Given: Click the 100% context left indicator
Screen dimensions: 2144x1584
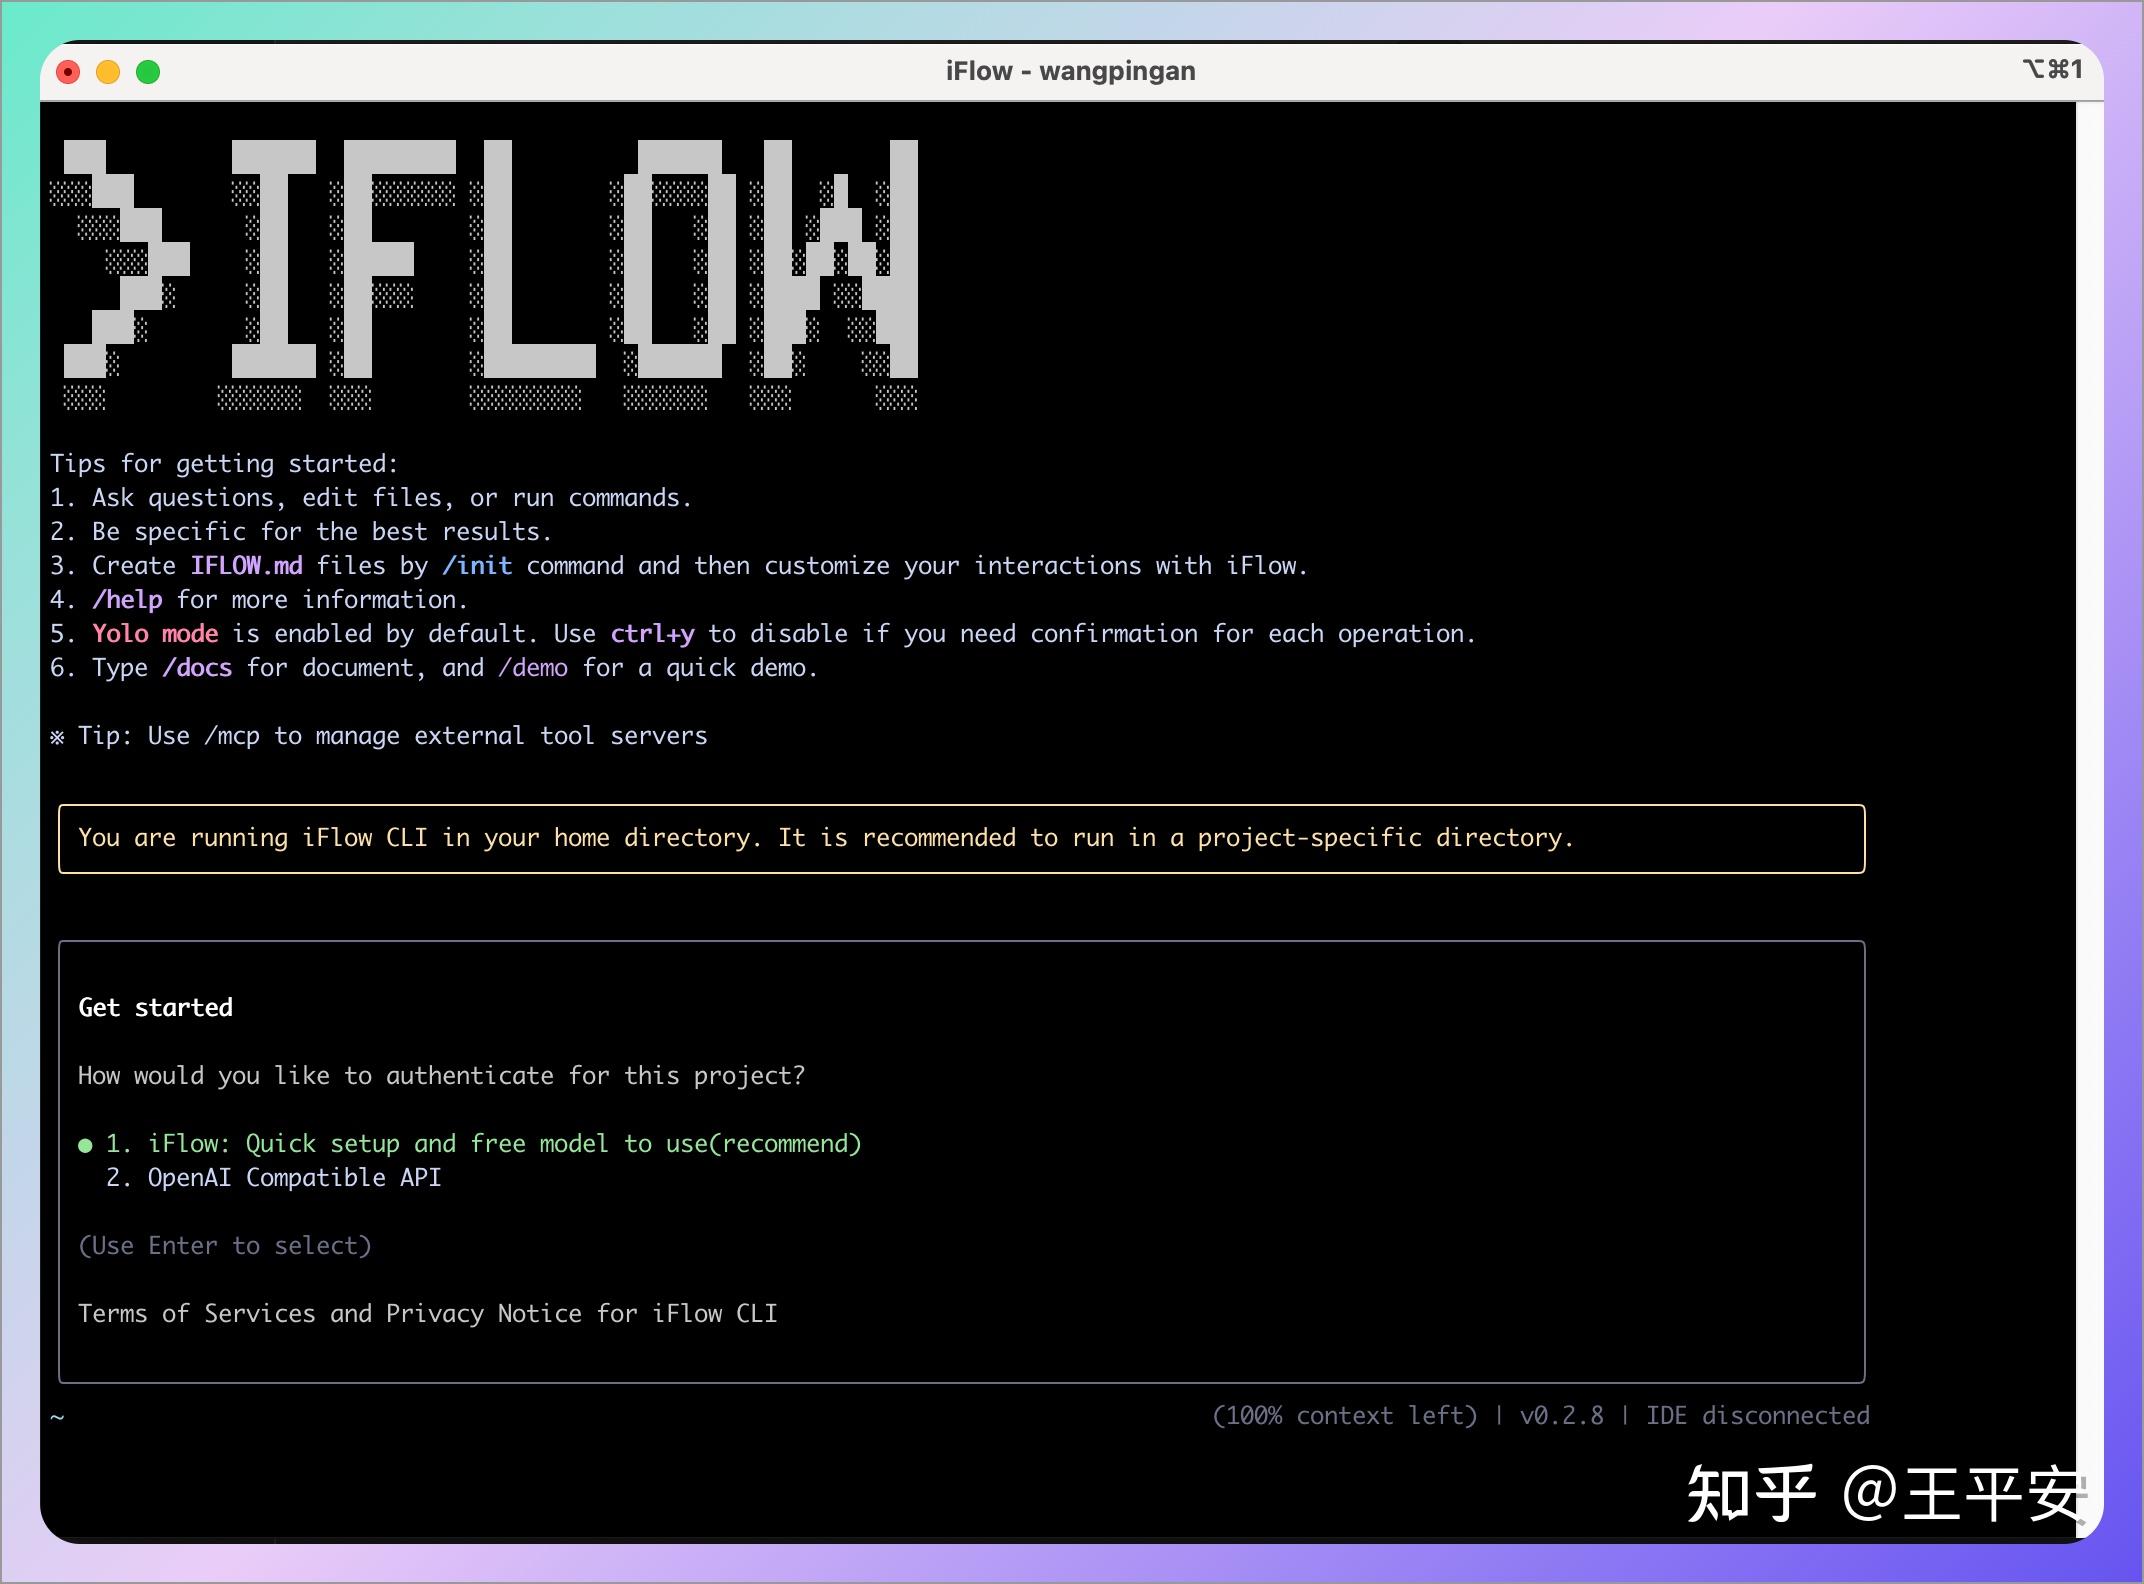Looking at the screenshot, I should click(x=1344, y=1415).
